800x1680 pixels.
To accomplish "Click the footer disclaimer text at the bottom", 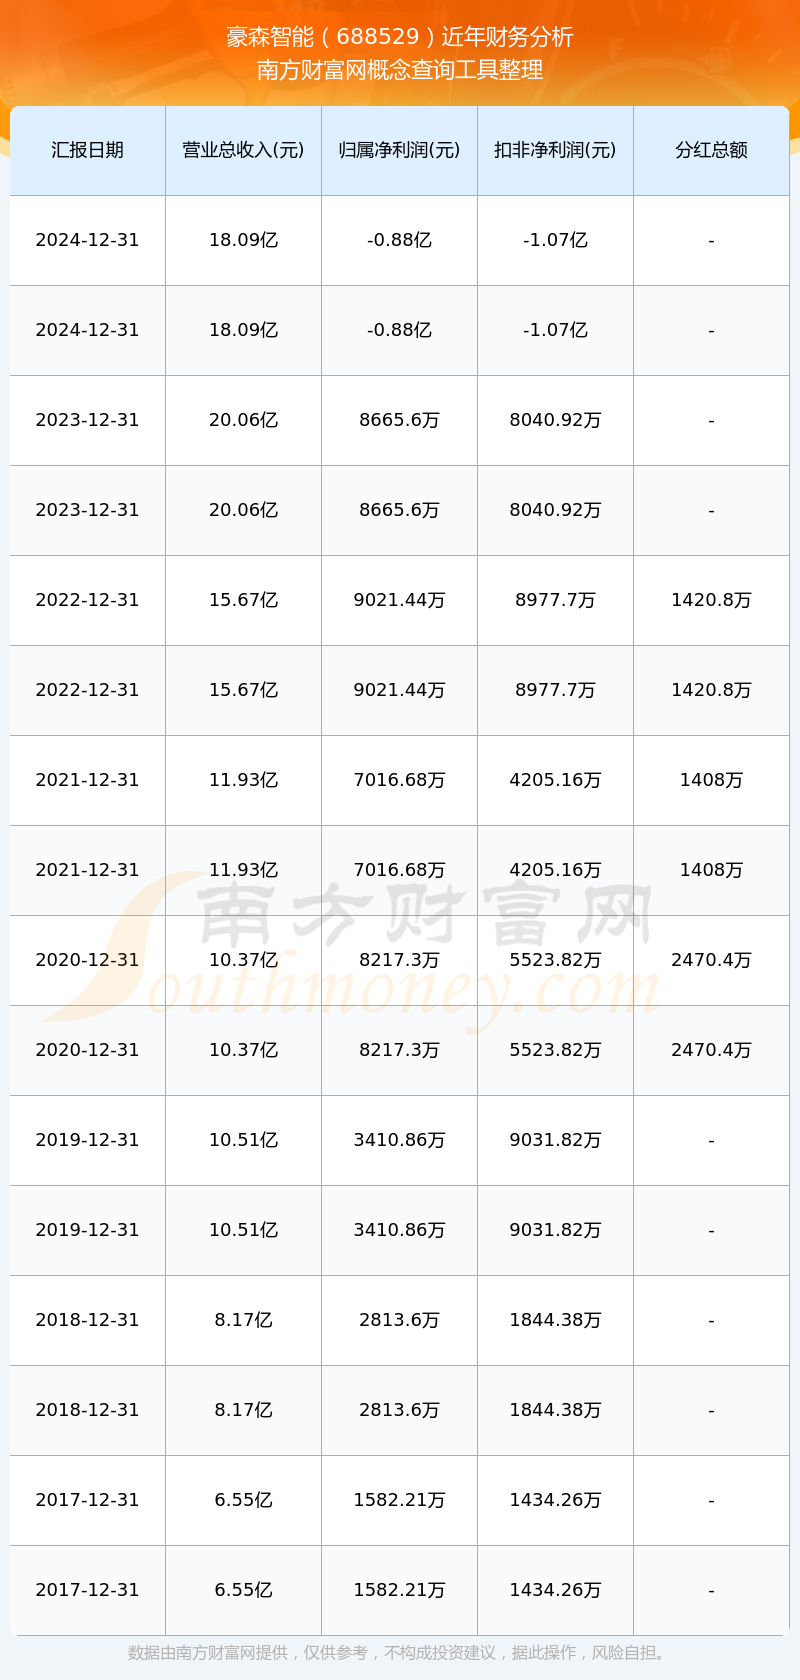I will pyautogui.click(x=400, y=1653).
